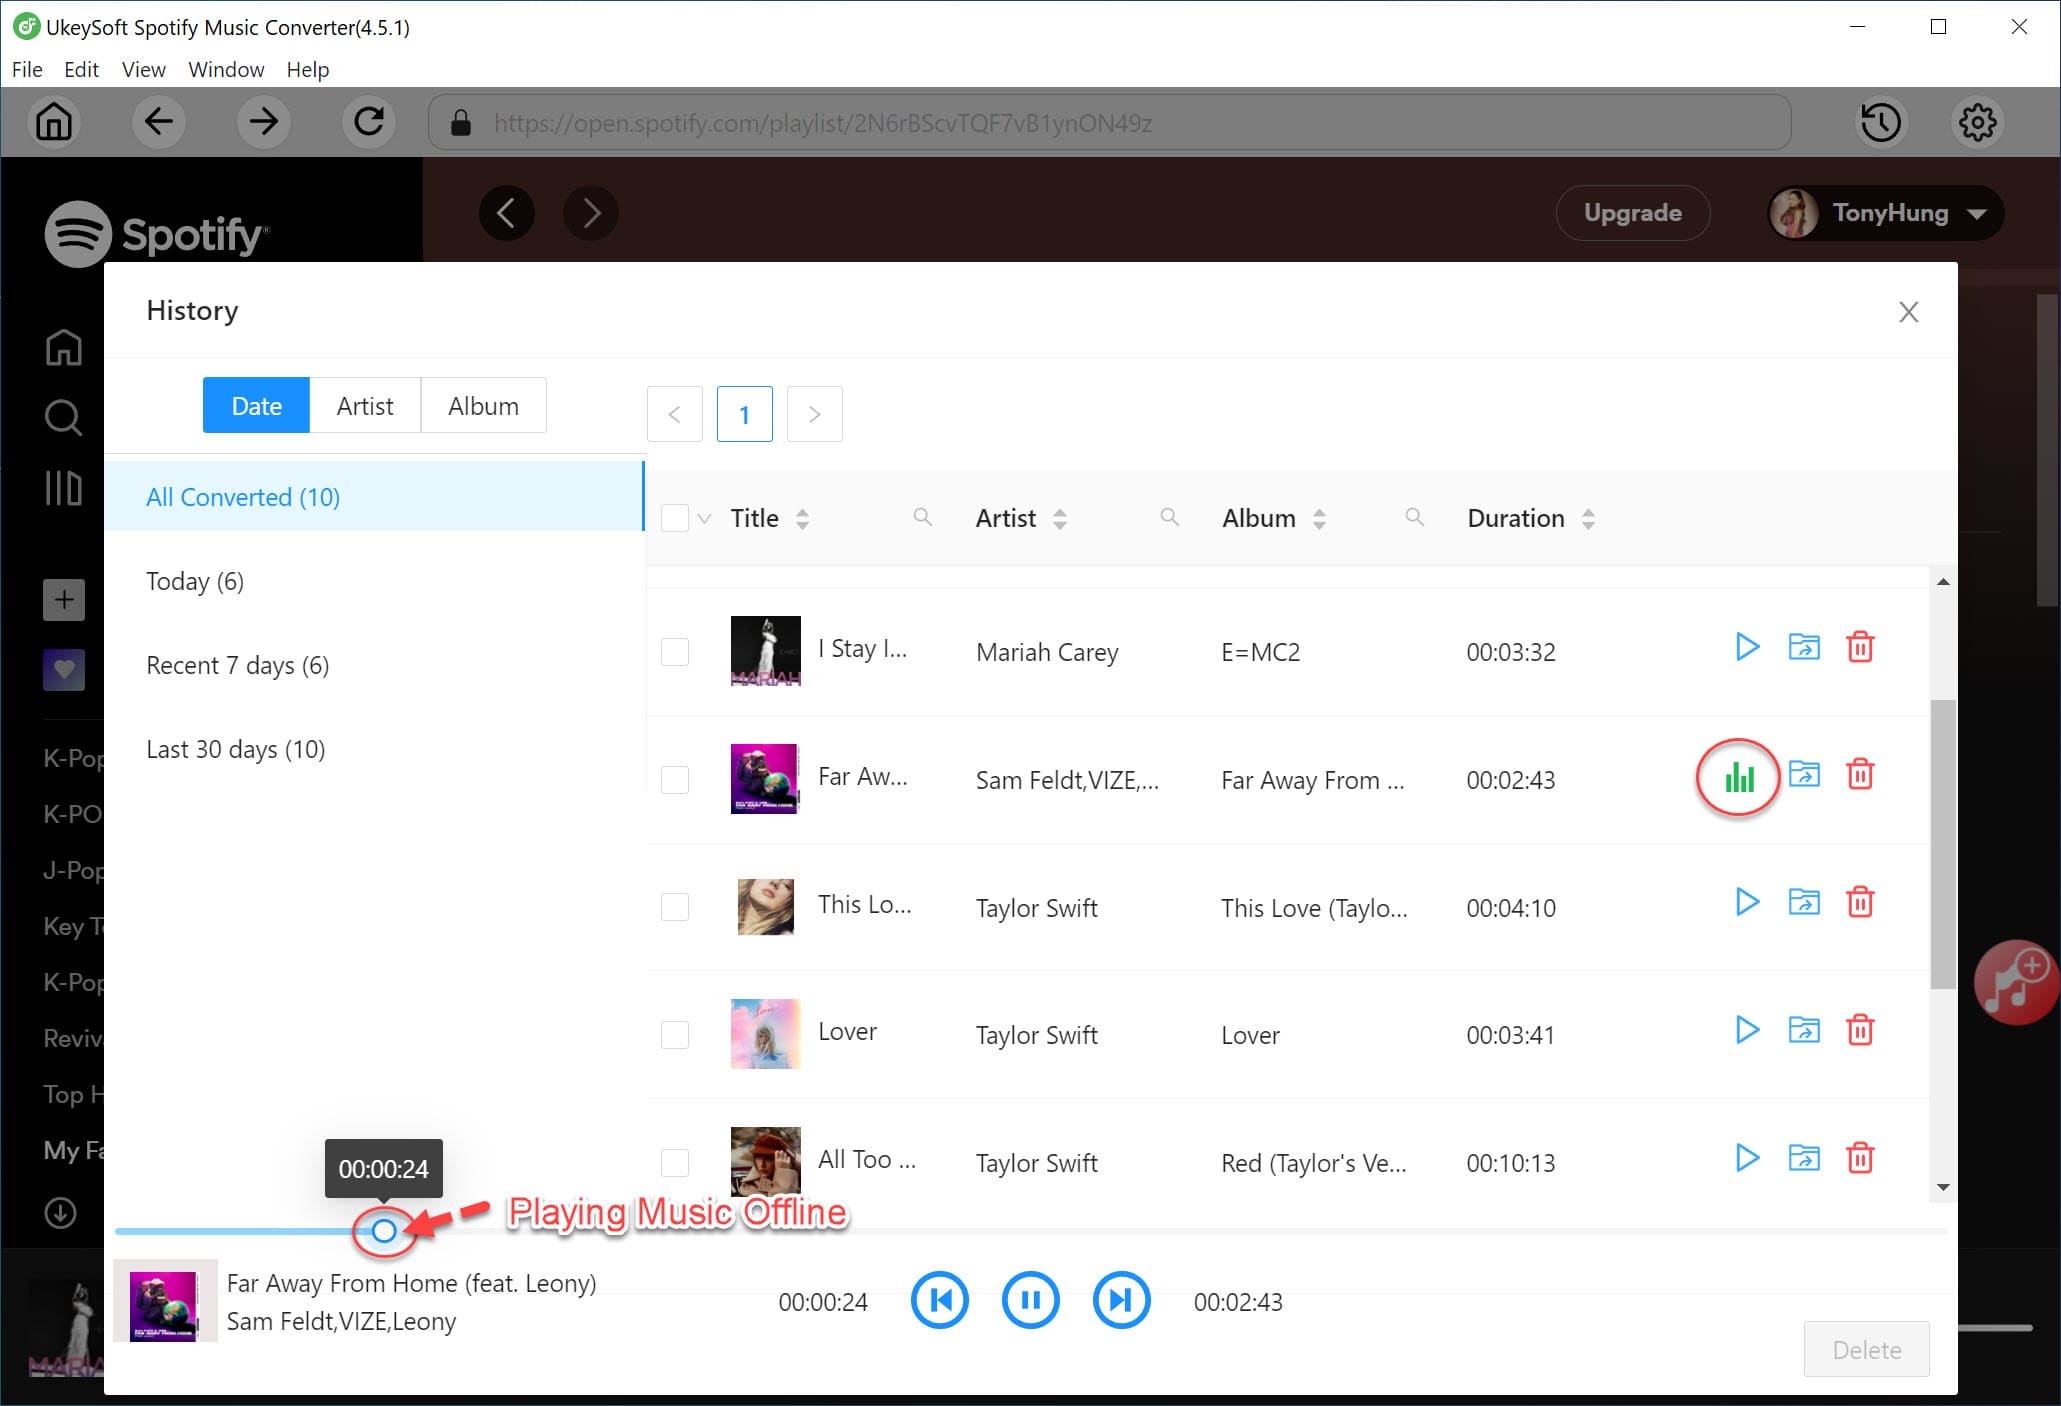Click the folder icon for Lover track
Screen dimensions: 2061x1406
pyautogui.click(x=1806, y=1032)
